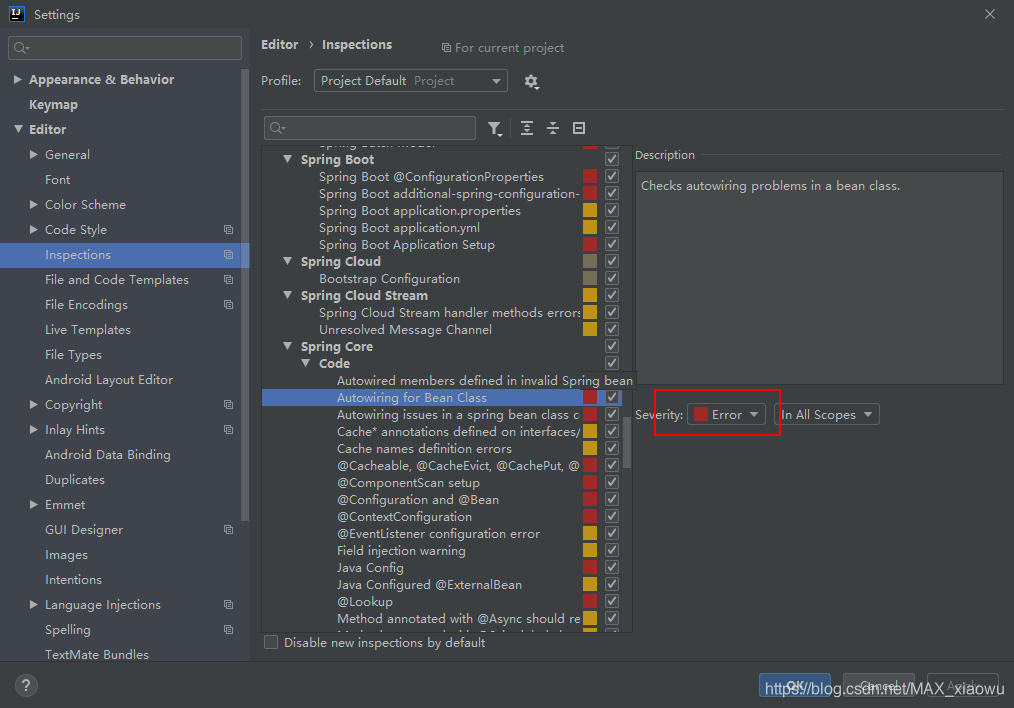Screen dimensions: 1014x708
Task: Click the IntelliJ logo in title bar
Action: tap(17, 14)
